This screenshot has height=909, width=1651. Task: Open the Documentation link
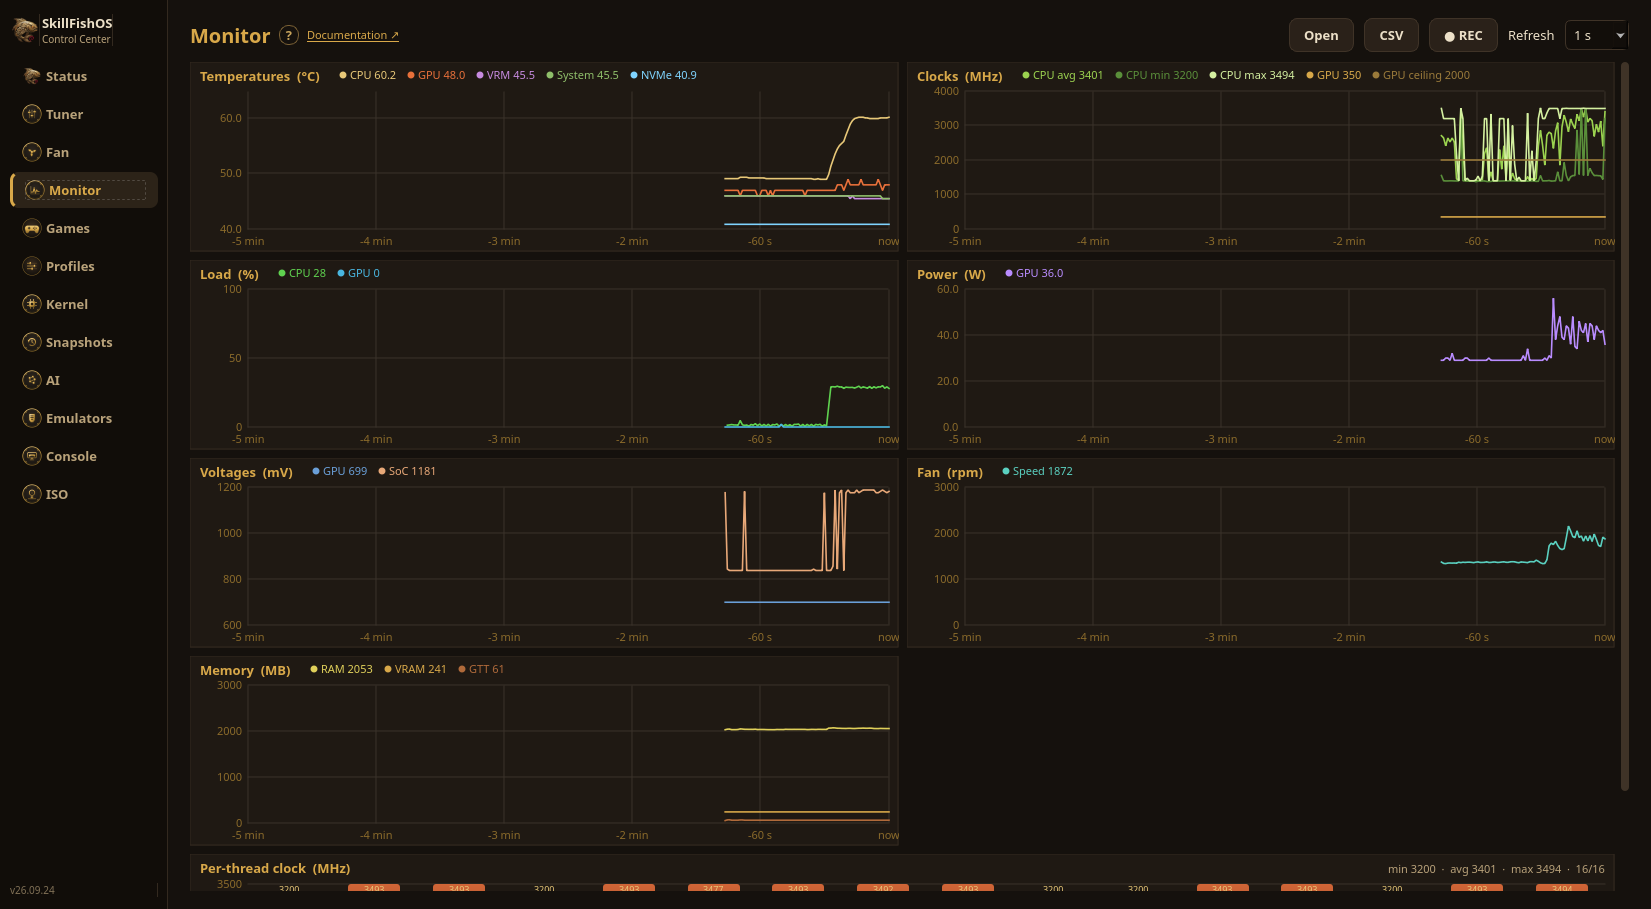pos(353,35)
